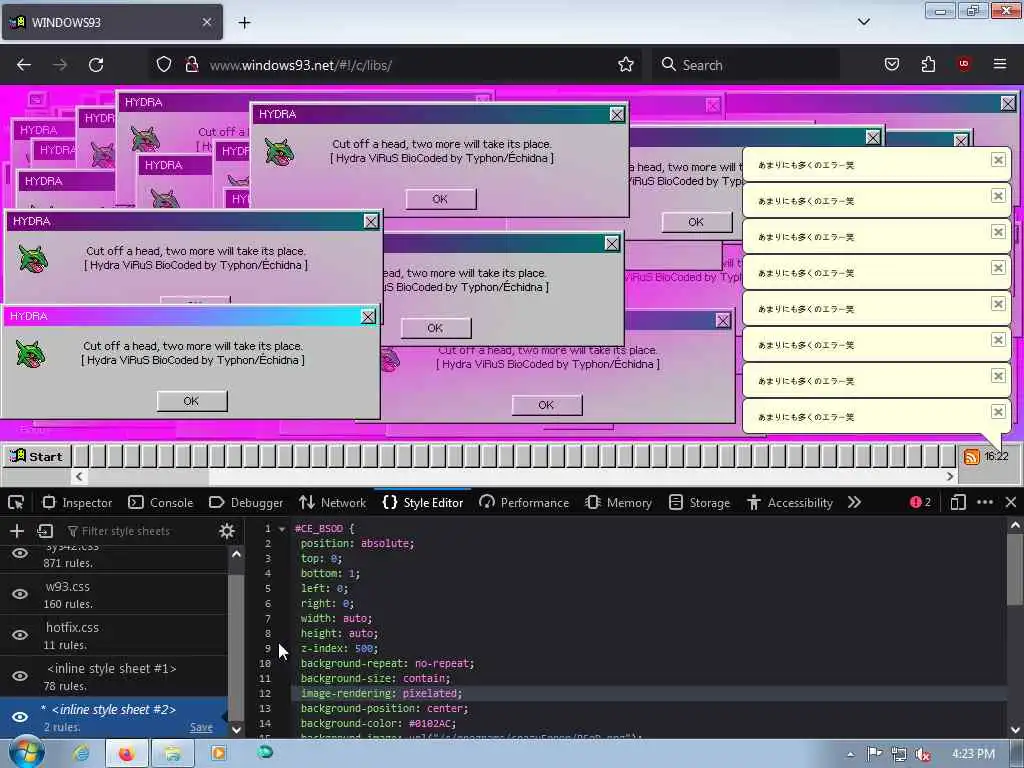Open the Network tab
This screenshot has height=768, width=1024.
coord(332,502)
